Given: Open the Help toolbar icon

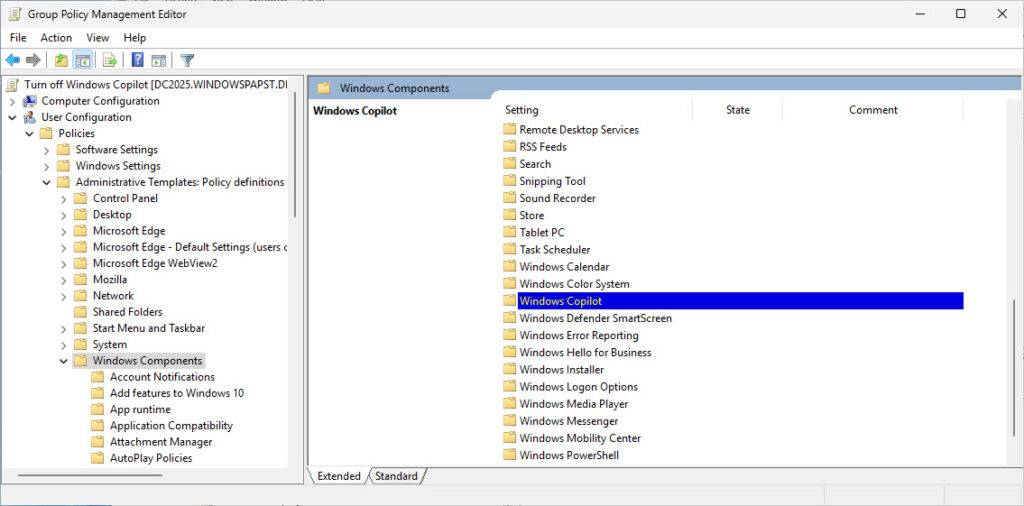Looking at the screenshot, I should 138,61.
